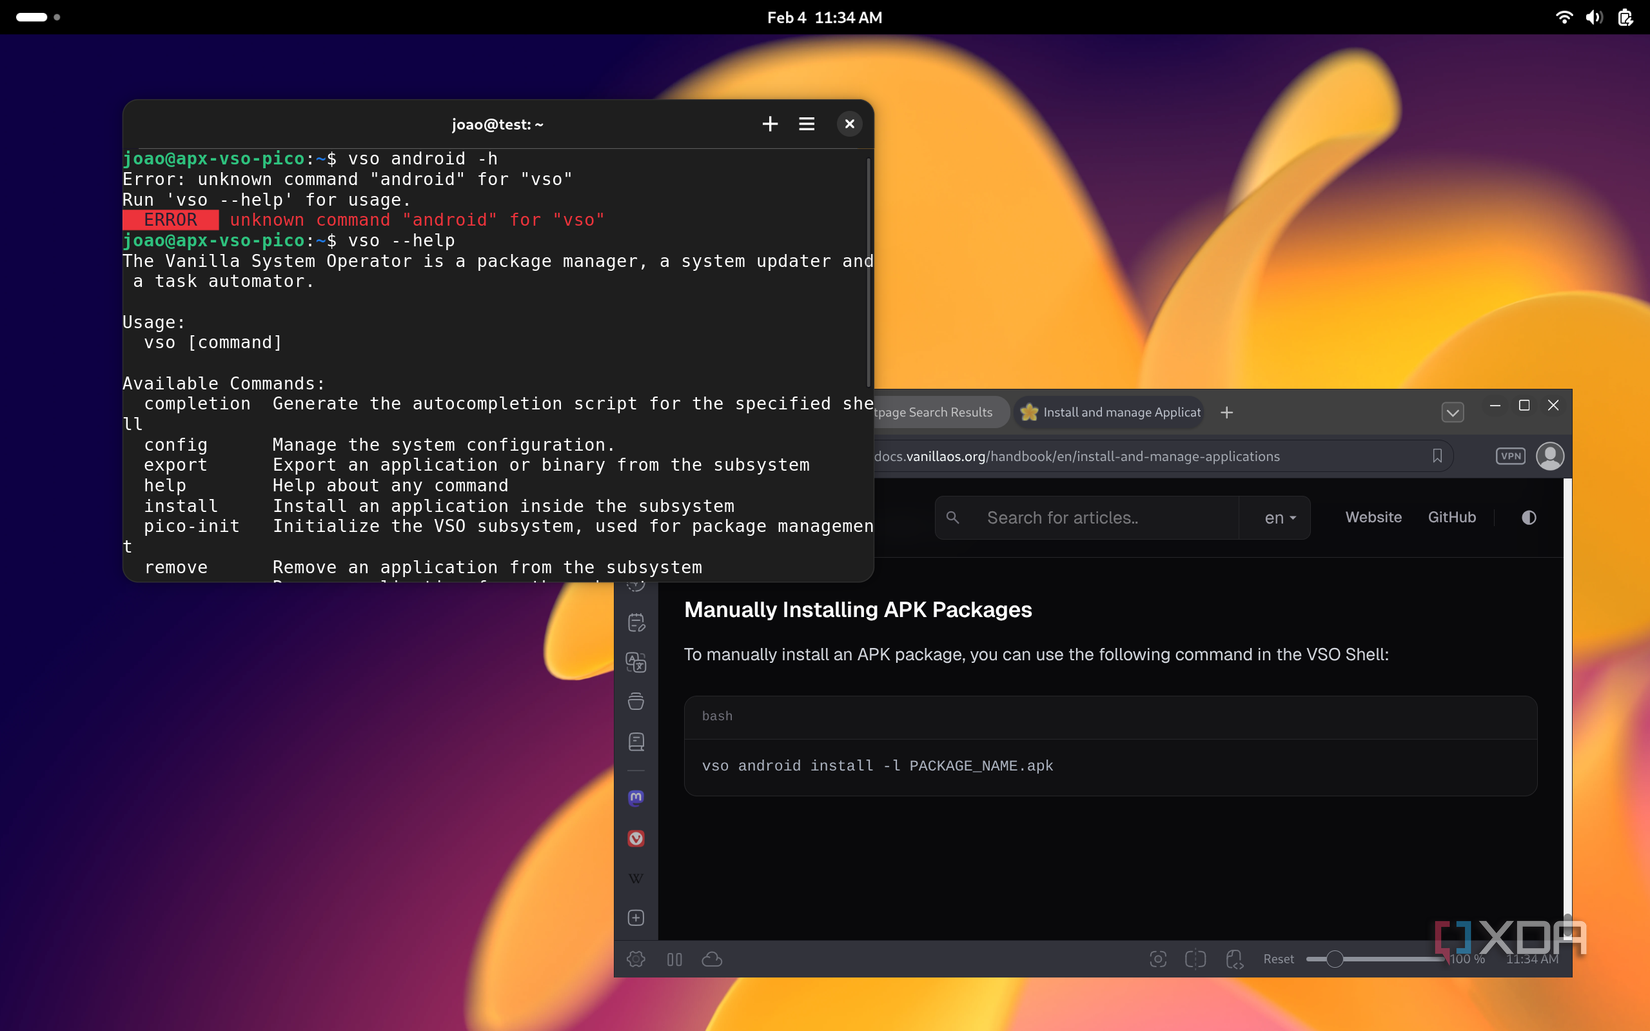
Task: Open Vivaldi settings via the status bar gear
Action: (635, 959)
